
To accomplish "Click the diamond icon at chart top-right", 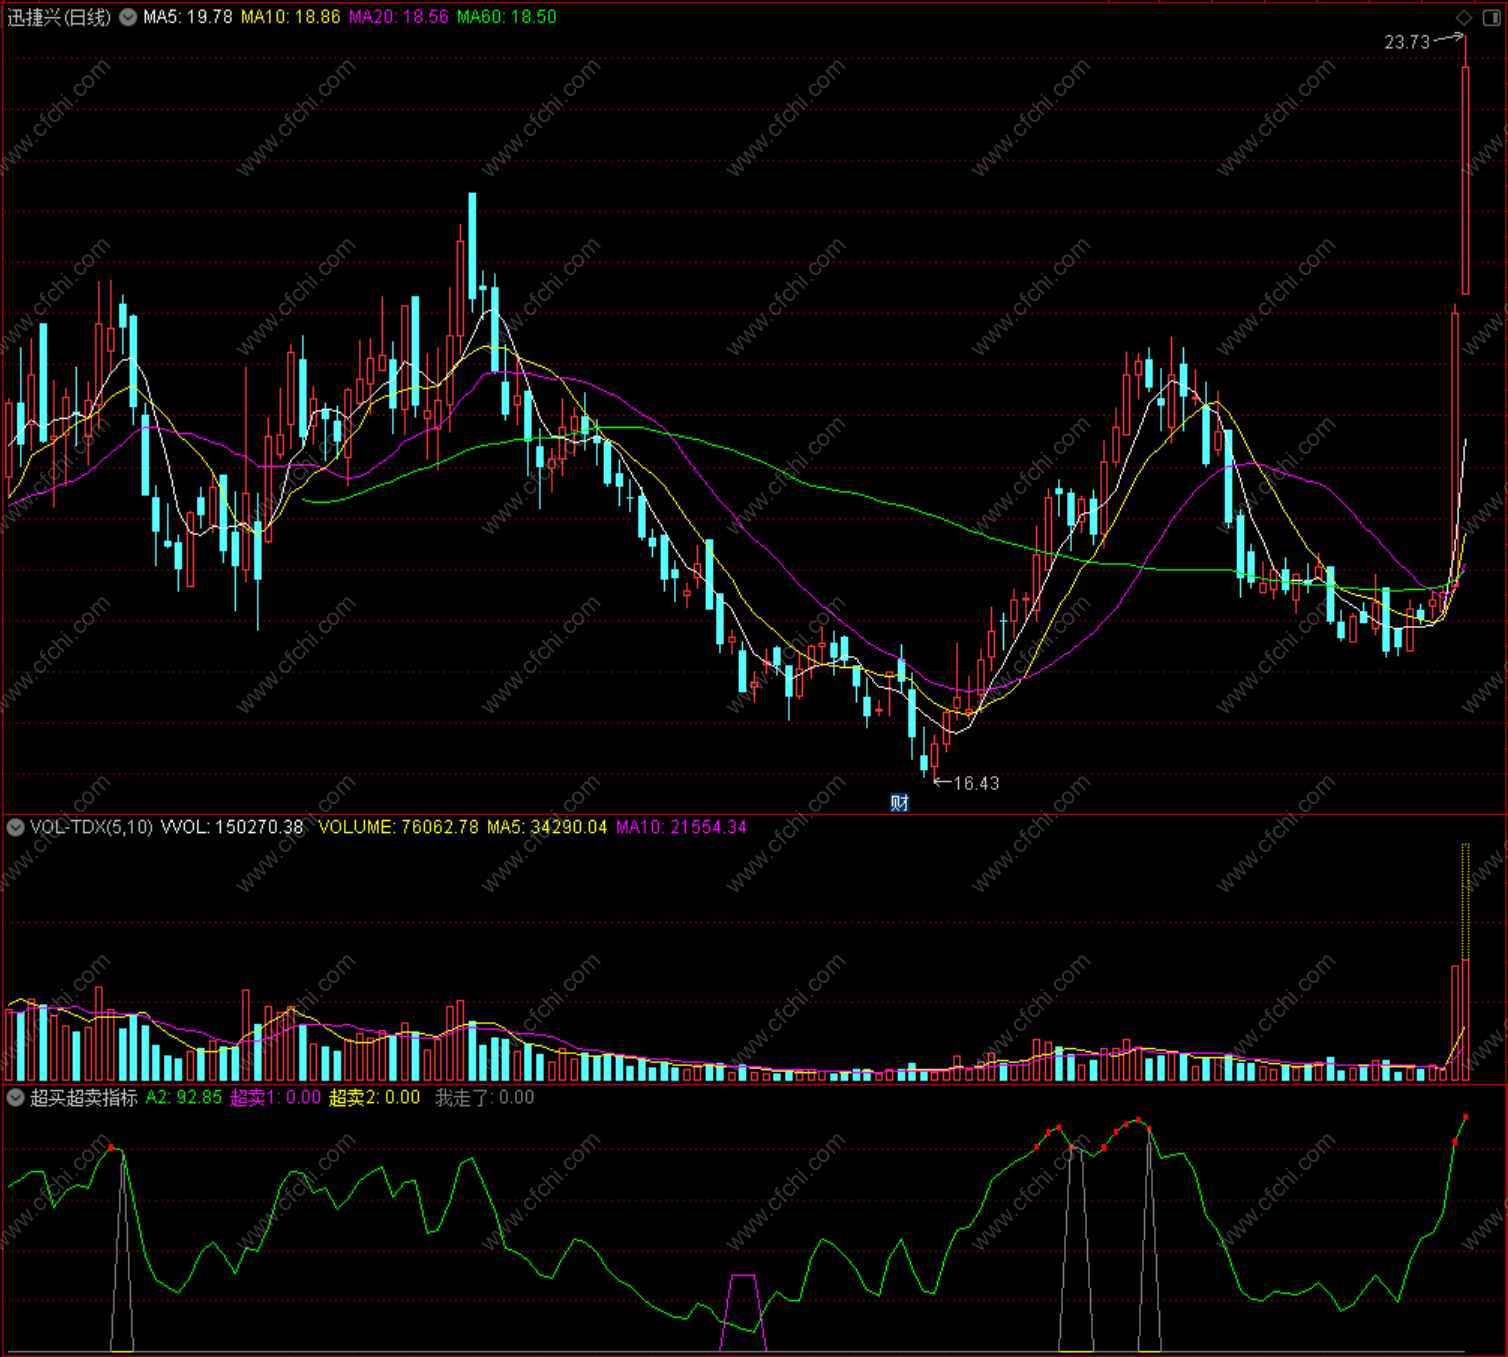I will tap(1464, 17).
